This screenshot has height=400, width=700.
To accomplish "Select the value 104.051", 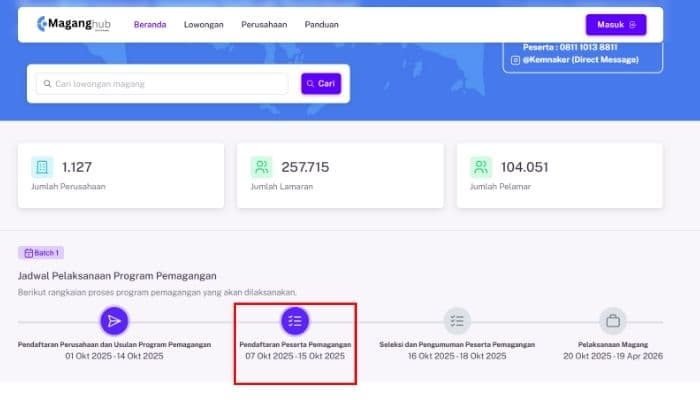I will click(525, 167).
